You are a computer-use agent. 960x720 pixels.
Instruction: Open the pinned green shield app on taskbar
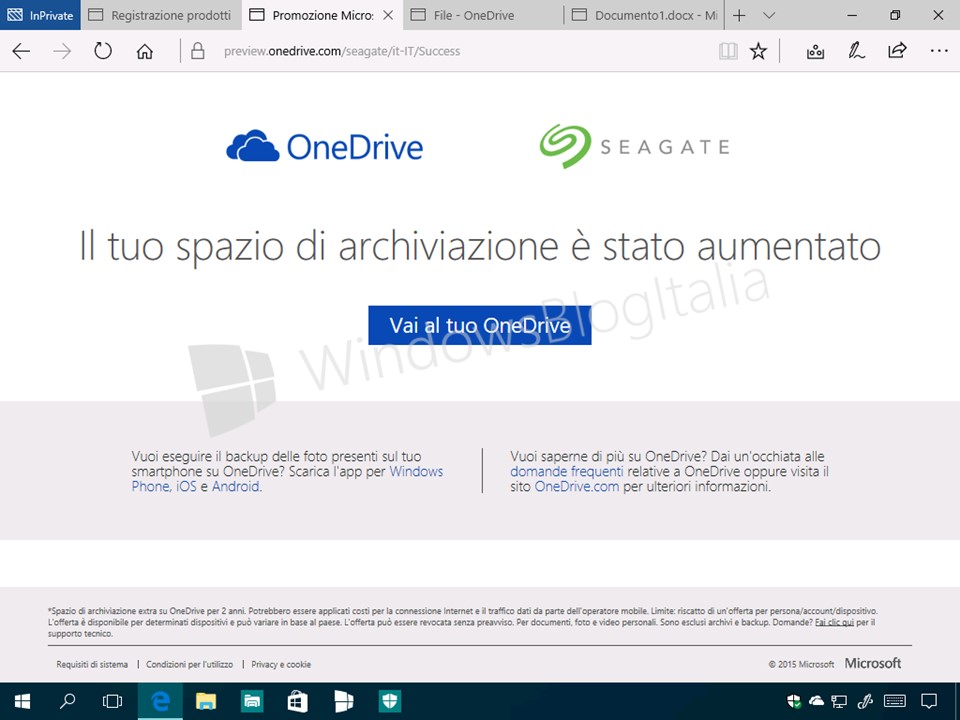[390, 701]
